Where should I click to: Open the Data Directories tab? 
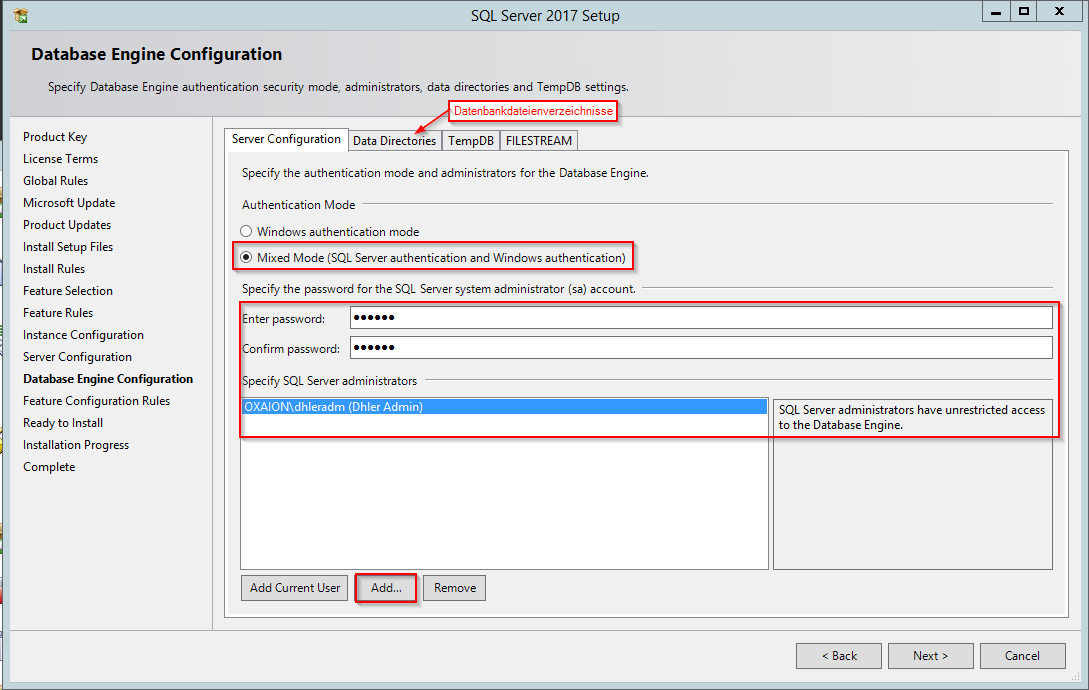pos(394,140)
